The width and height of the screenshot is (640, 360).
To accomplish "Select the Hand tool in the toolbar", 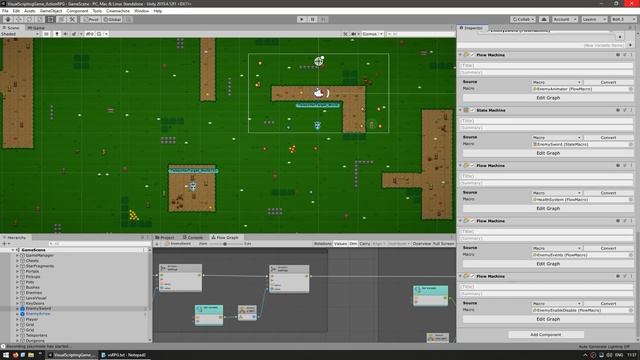I will pos(8,19).
